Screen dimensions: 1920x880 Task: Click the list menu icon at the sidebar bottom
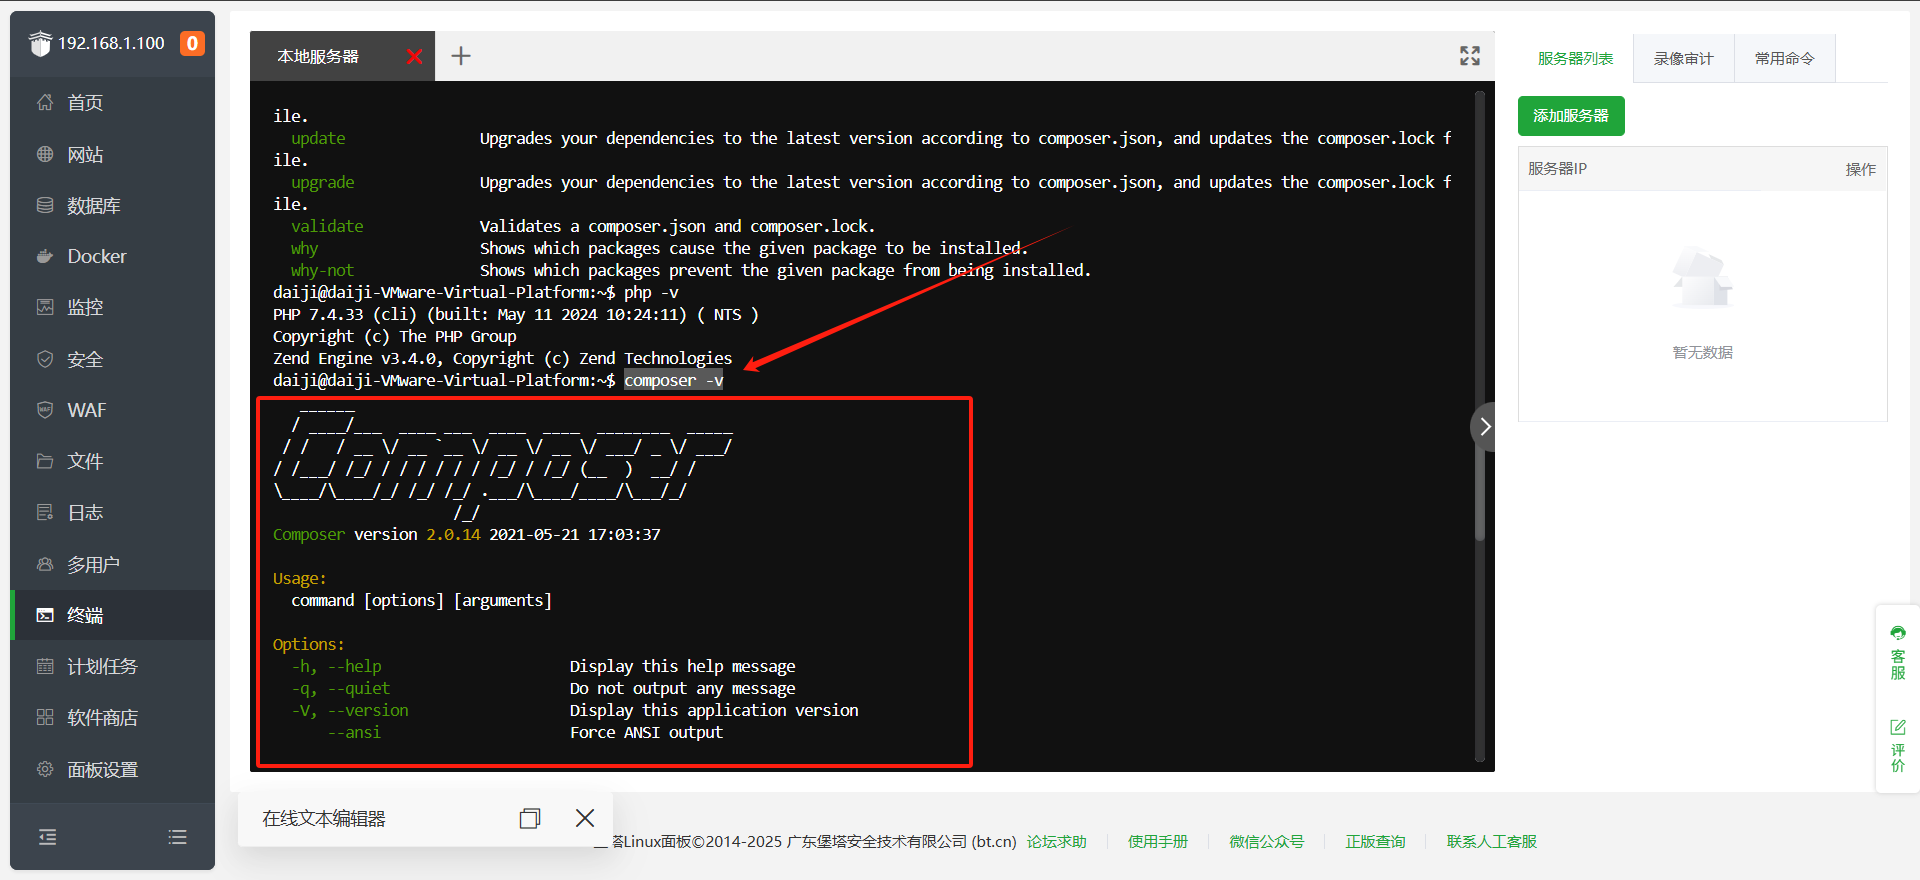[x=178, y=837]
